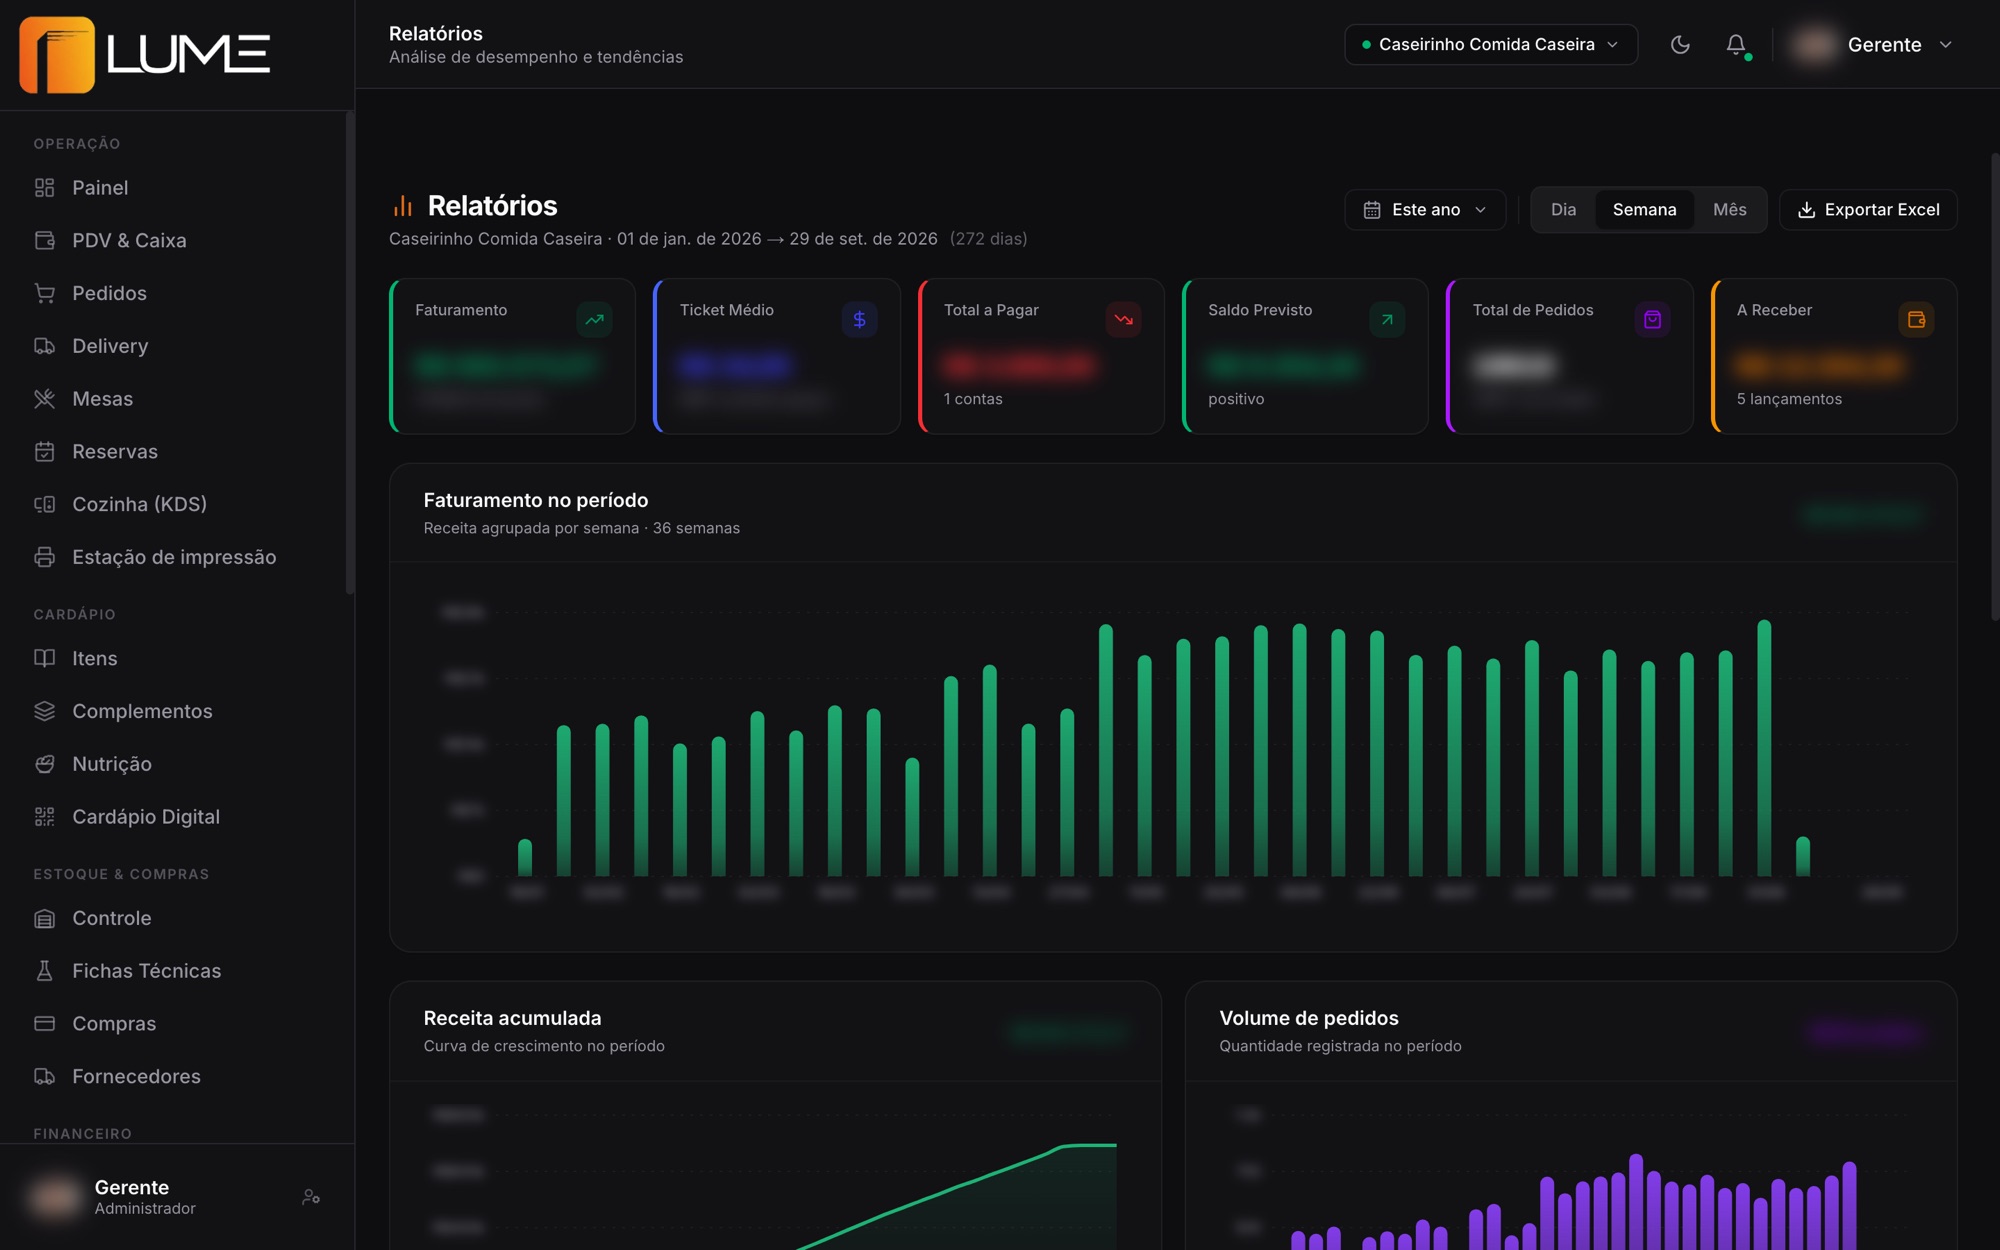Click the tallest bar in Faturamento chart
This screenshot has width=2000, height=1250.
click(1764, 748)
